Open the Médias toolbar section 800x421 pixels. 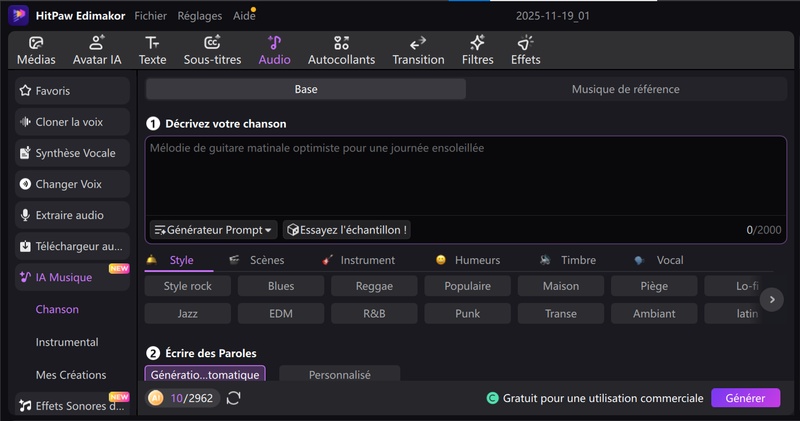click(36, 50)
